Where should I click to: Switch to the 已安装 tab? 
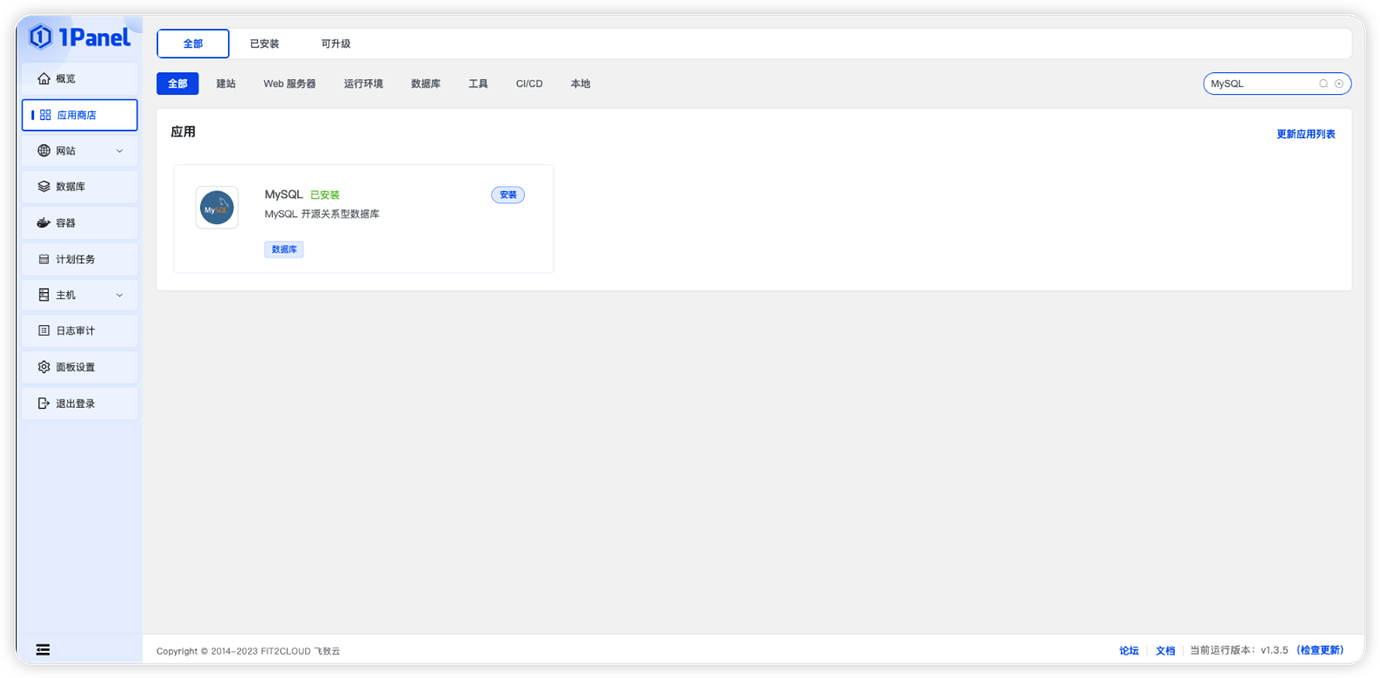tap(263, 43)
